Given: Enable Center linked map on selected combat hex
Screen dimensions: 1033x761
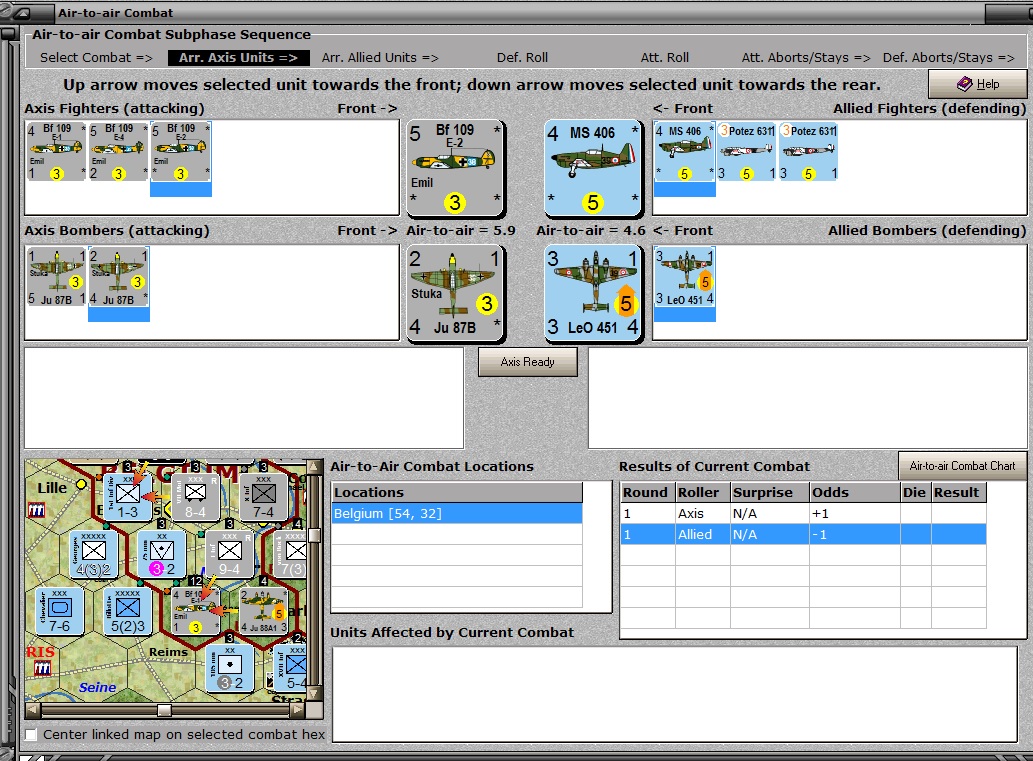Looking at the screenshot, I should pyautogui.click(x=30, y=734).
